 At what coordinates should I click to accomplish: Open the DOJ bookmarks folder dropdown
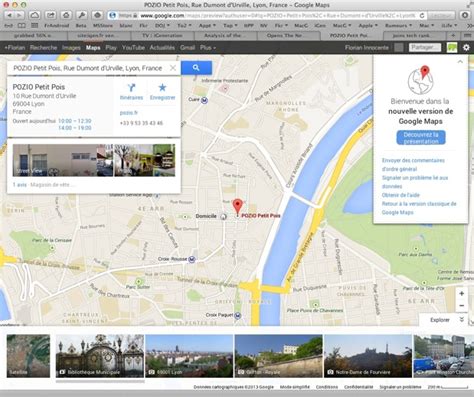point(162,25)
